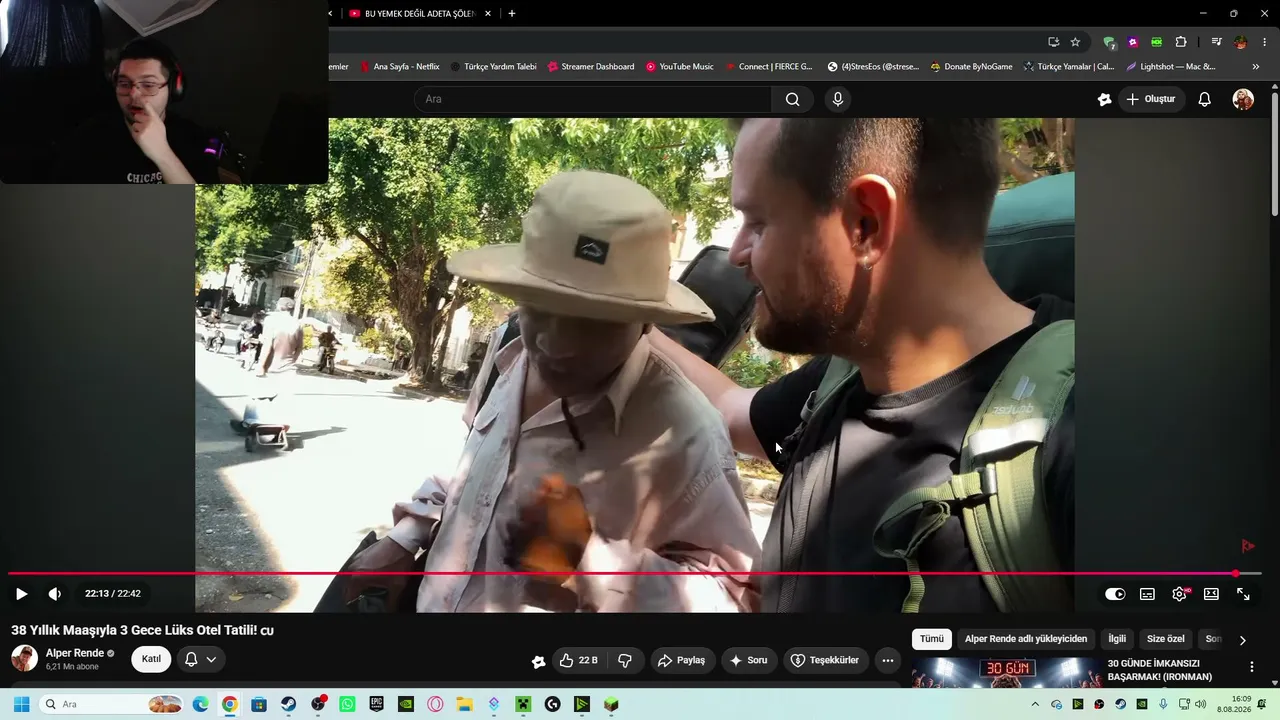Open the YouTube Music bookmark
This screenshot has height=720, width=1280.
pyautogui.click(x=679, y=67)
